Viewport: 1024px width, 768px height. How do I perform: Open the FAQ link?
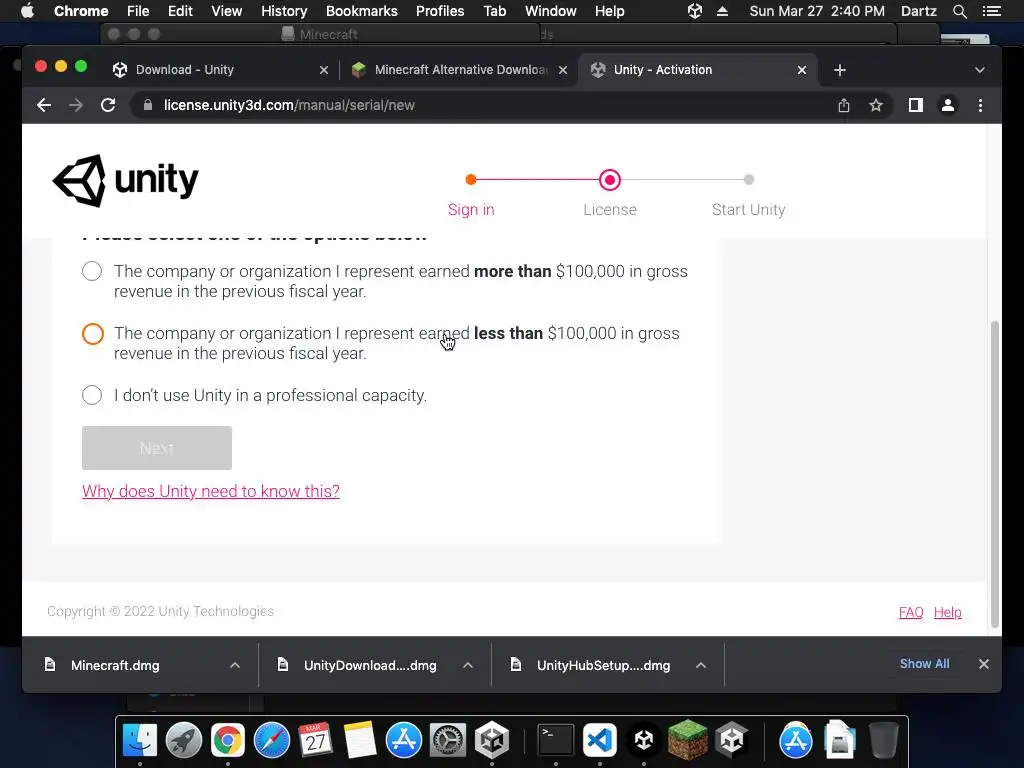click(x=911, y=612)
